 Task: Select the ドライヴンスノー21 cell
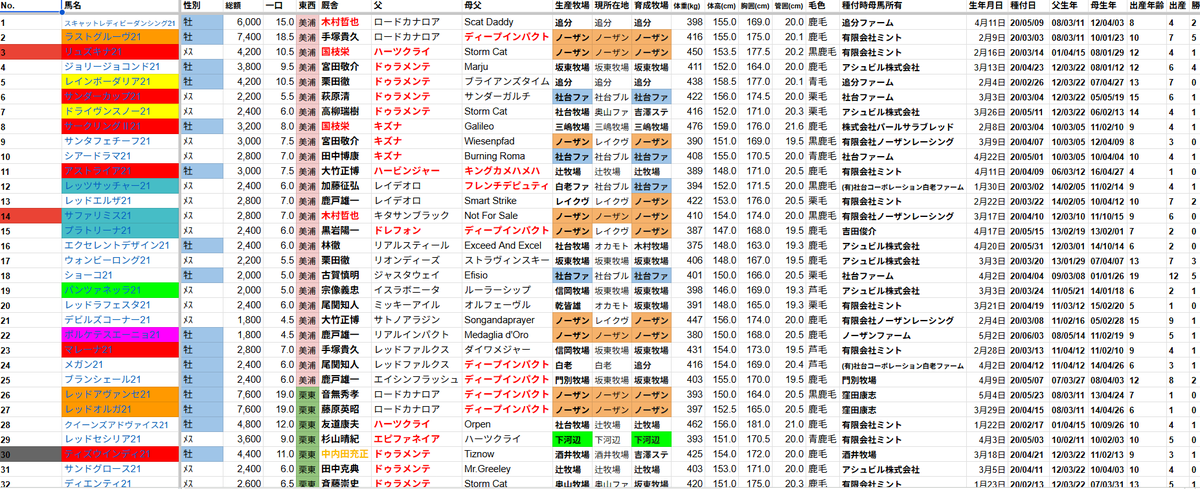pyautogui.click(x=121, y=112)
